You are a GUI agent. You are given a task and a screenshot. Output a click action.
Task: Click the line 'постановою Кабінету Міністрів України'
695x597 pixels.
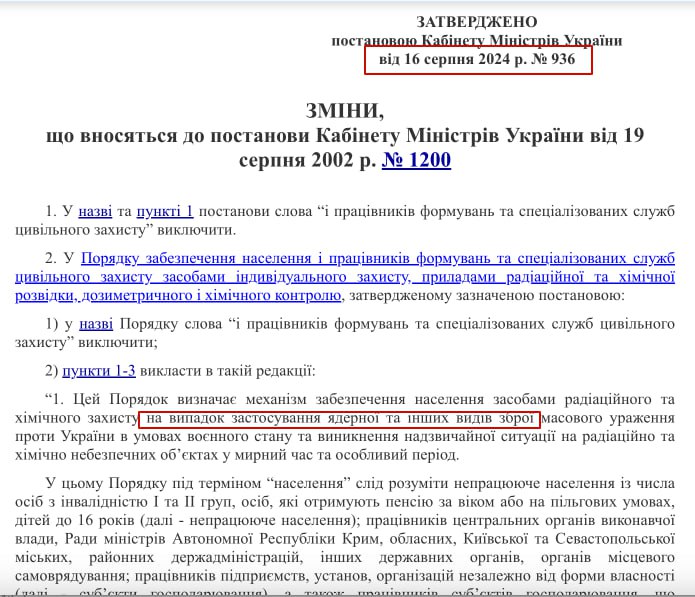point(476,41)
